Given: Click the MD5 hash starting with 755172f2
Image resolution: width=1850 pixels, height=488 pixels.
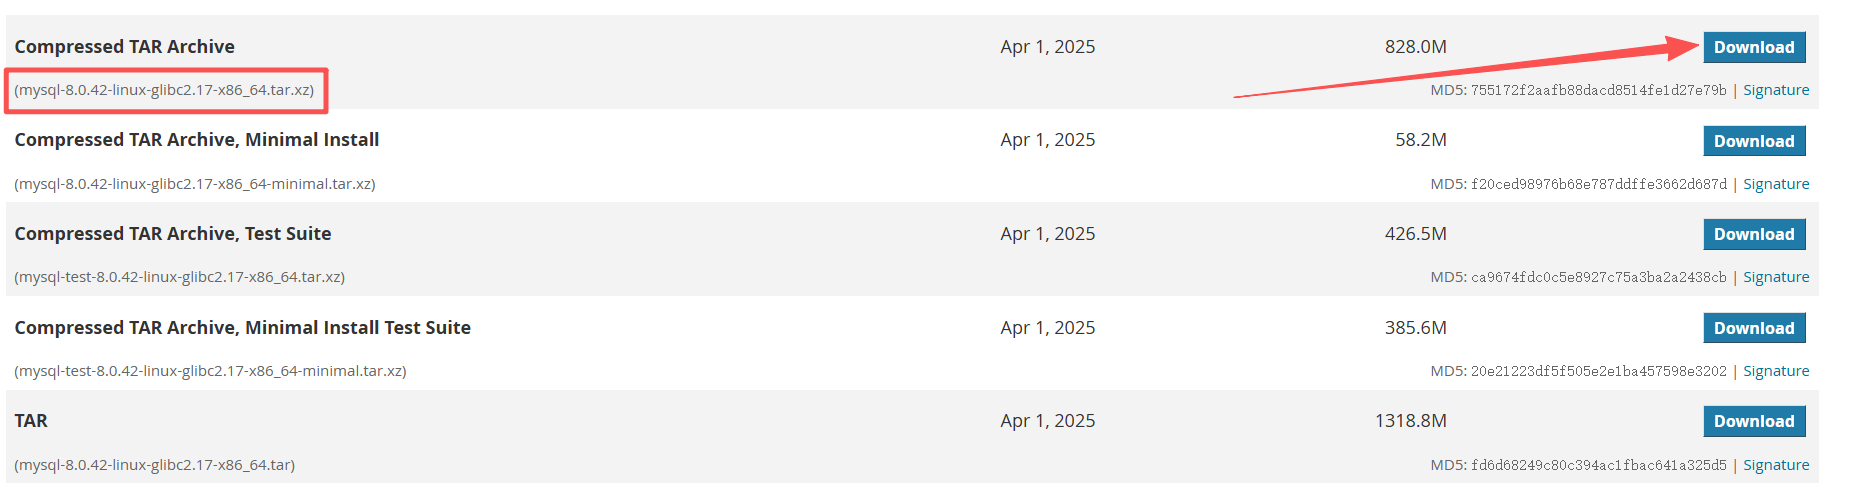Looking at the screenshot, I should pos(1598,90).
